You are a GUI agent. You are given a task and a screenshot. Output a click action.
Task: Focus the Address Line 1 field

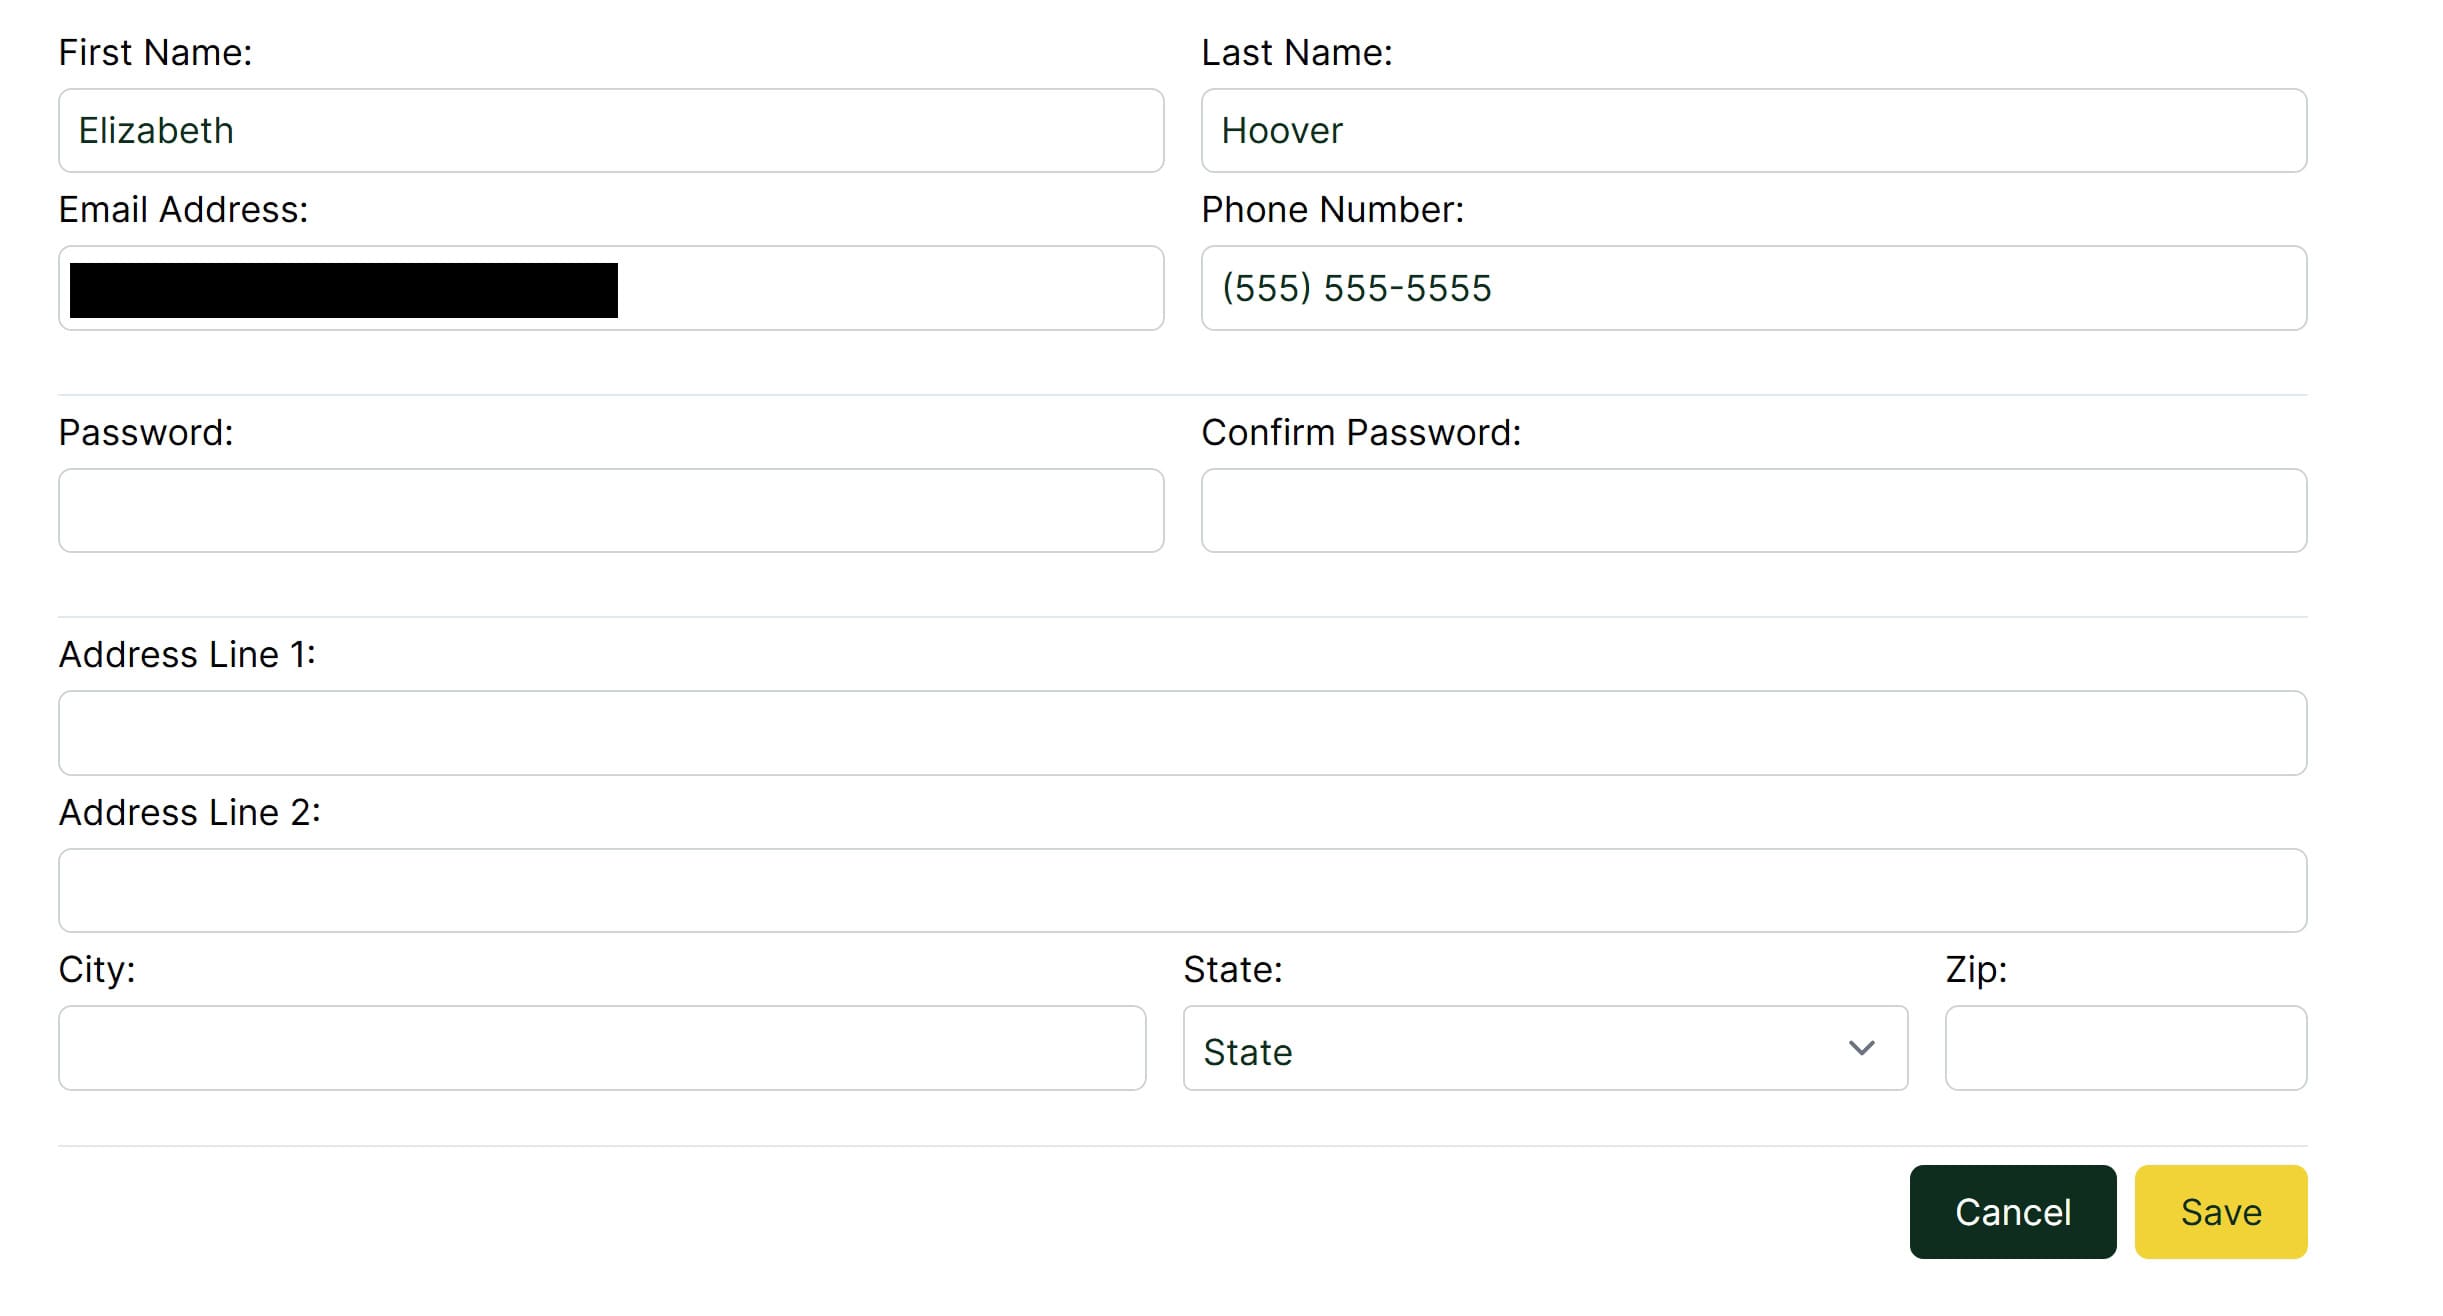(x=1182, y=733)
